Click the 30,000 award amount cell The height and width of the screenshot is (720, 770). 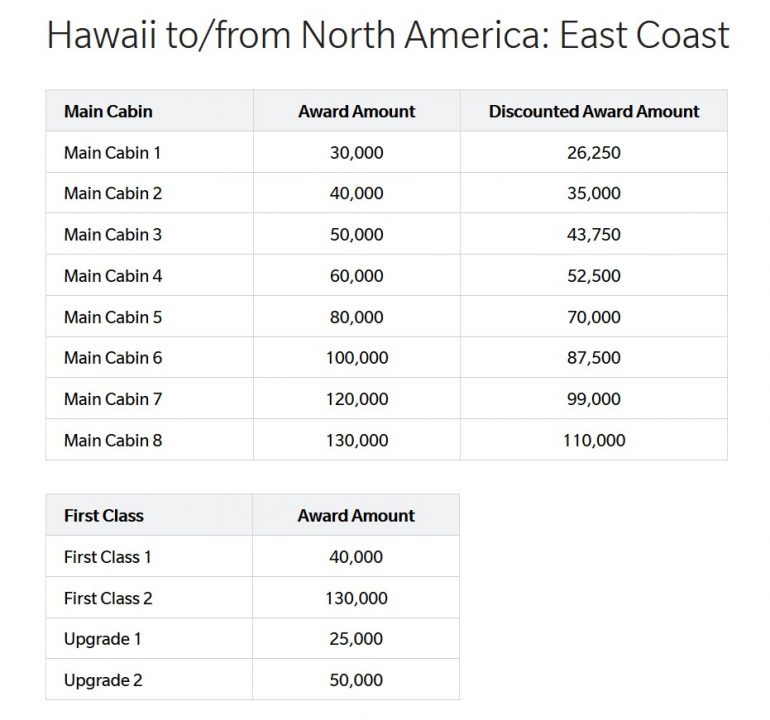pyautogui.click(x=356, y=153)
